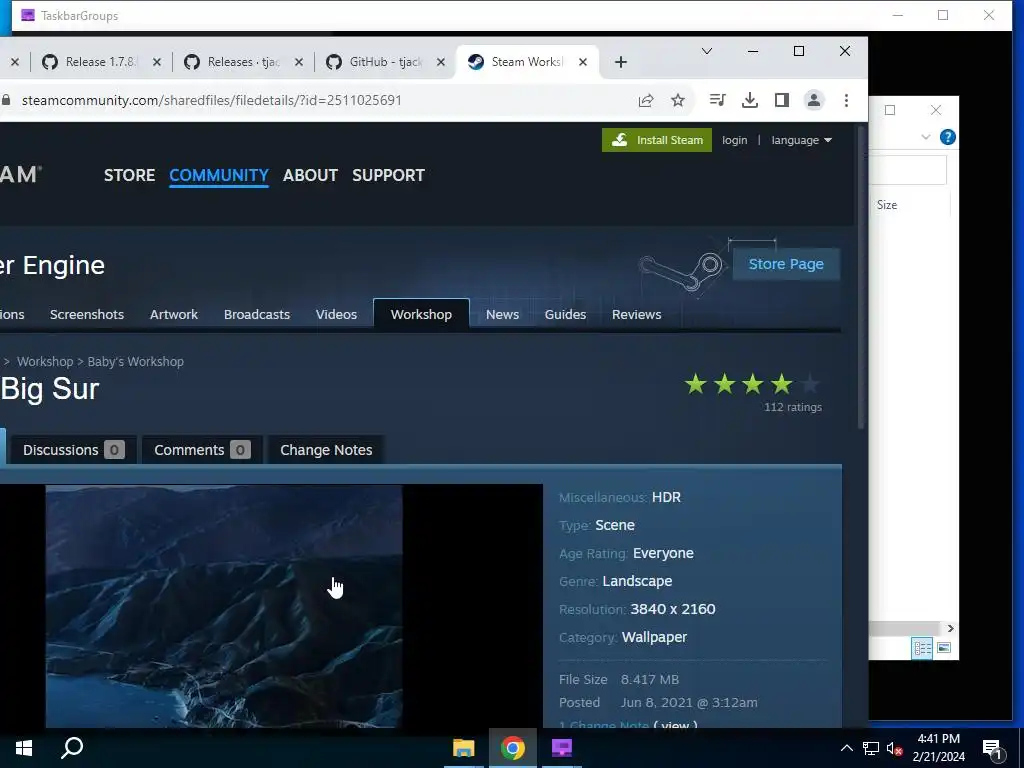The height and width of the screenshot is (768, 1024).
Task: Click the Store Page button
Action: (x=786, y=264)
